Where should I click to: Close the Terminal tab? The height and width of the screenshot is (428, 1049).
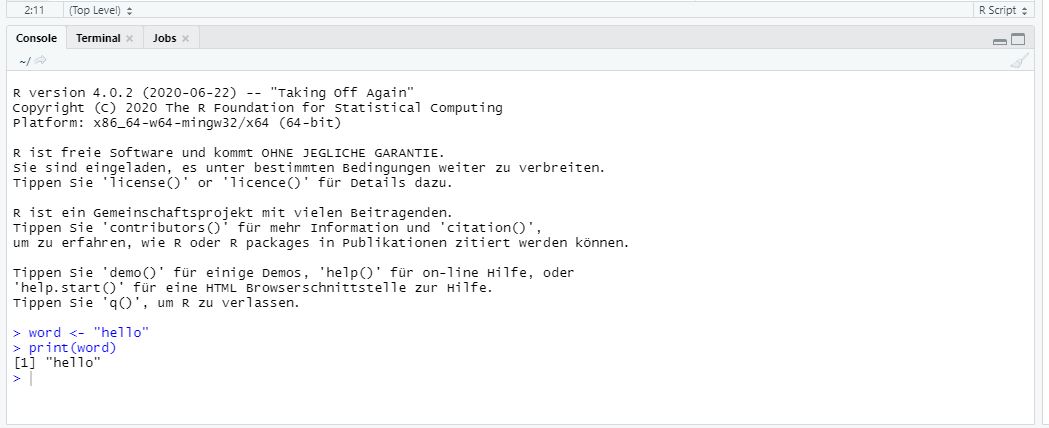(130, 39)
